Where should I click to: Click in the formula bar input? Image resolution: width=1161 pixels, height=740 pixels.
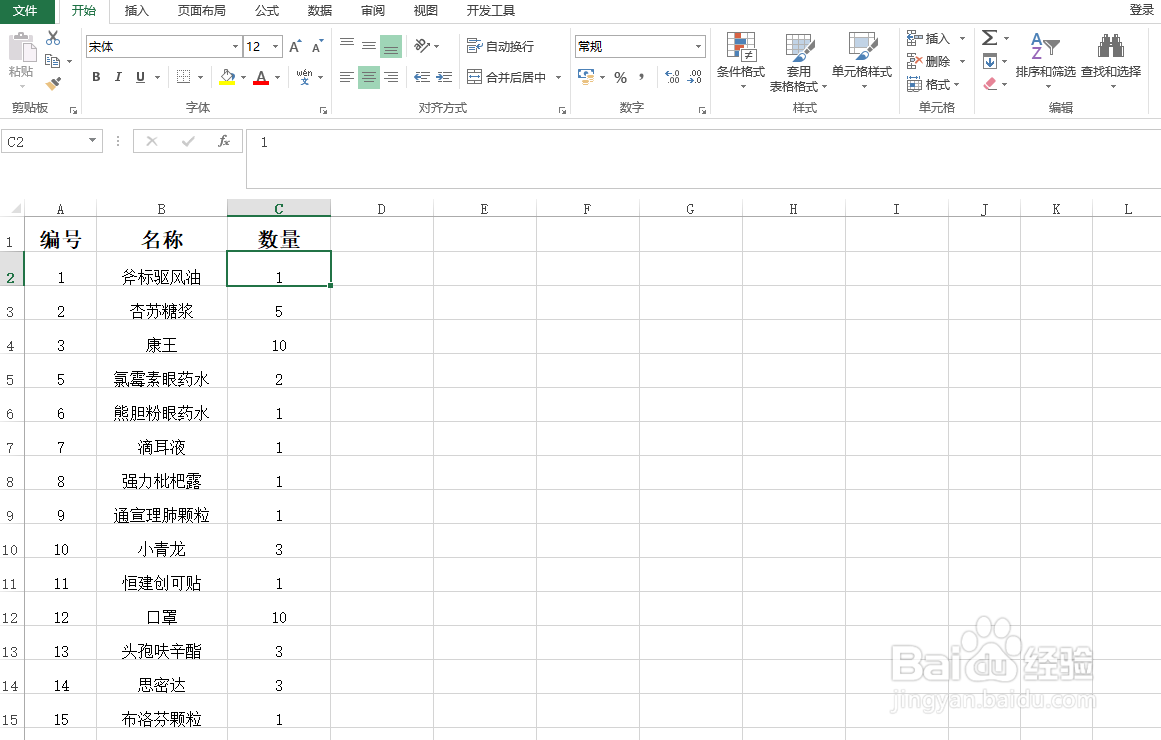(703, 159)
